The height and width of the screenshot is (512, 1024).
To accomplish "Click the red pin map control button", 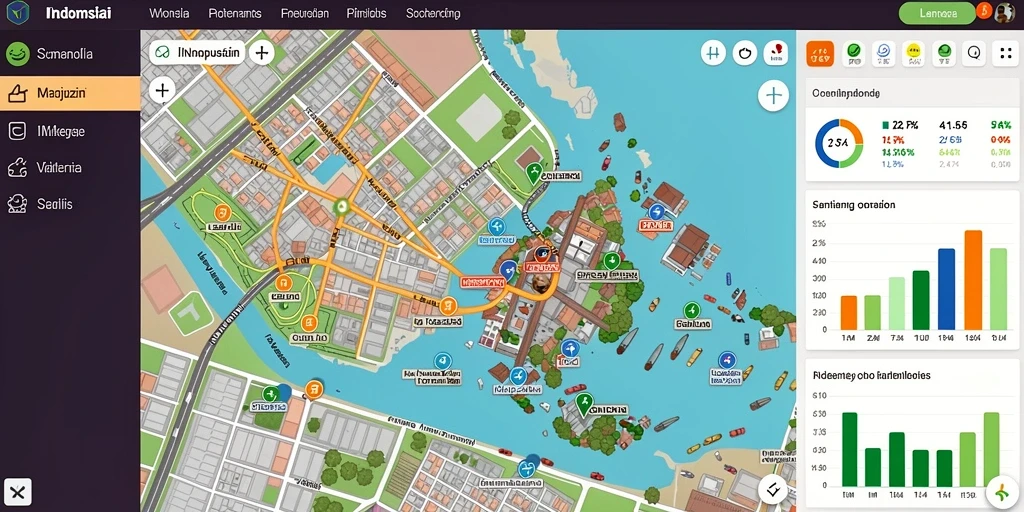I will [776, 53].
